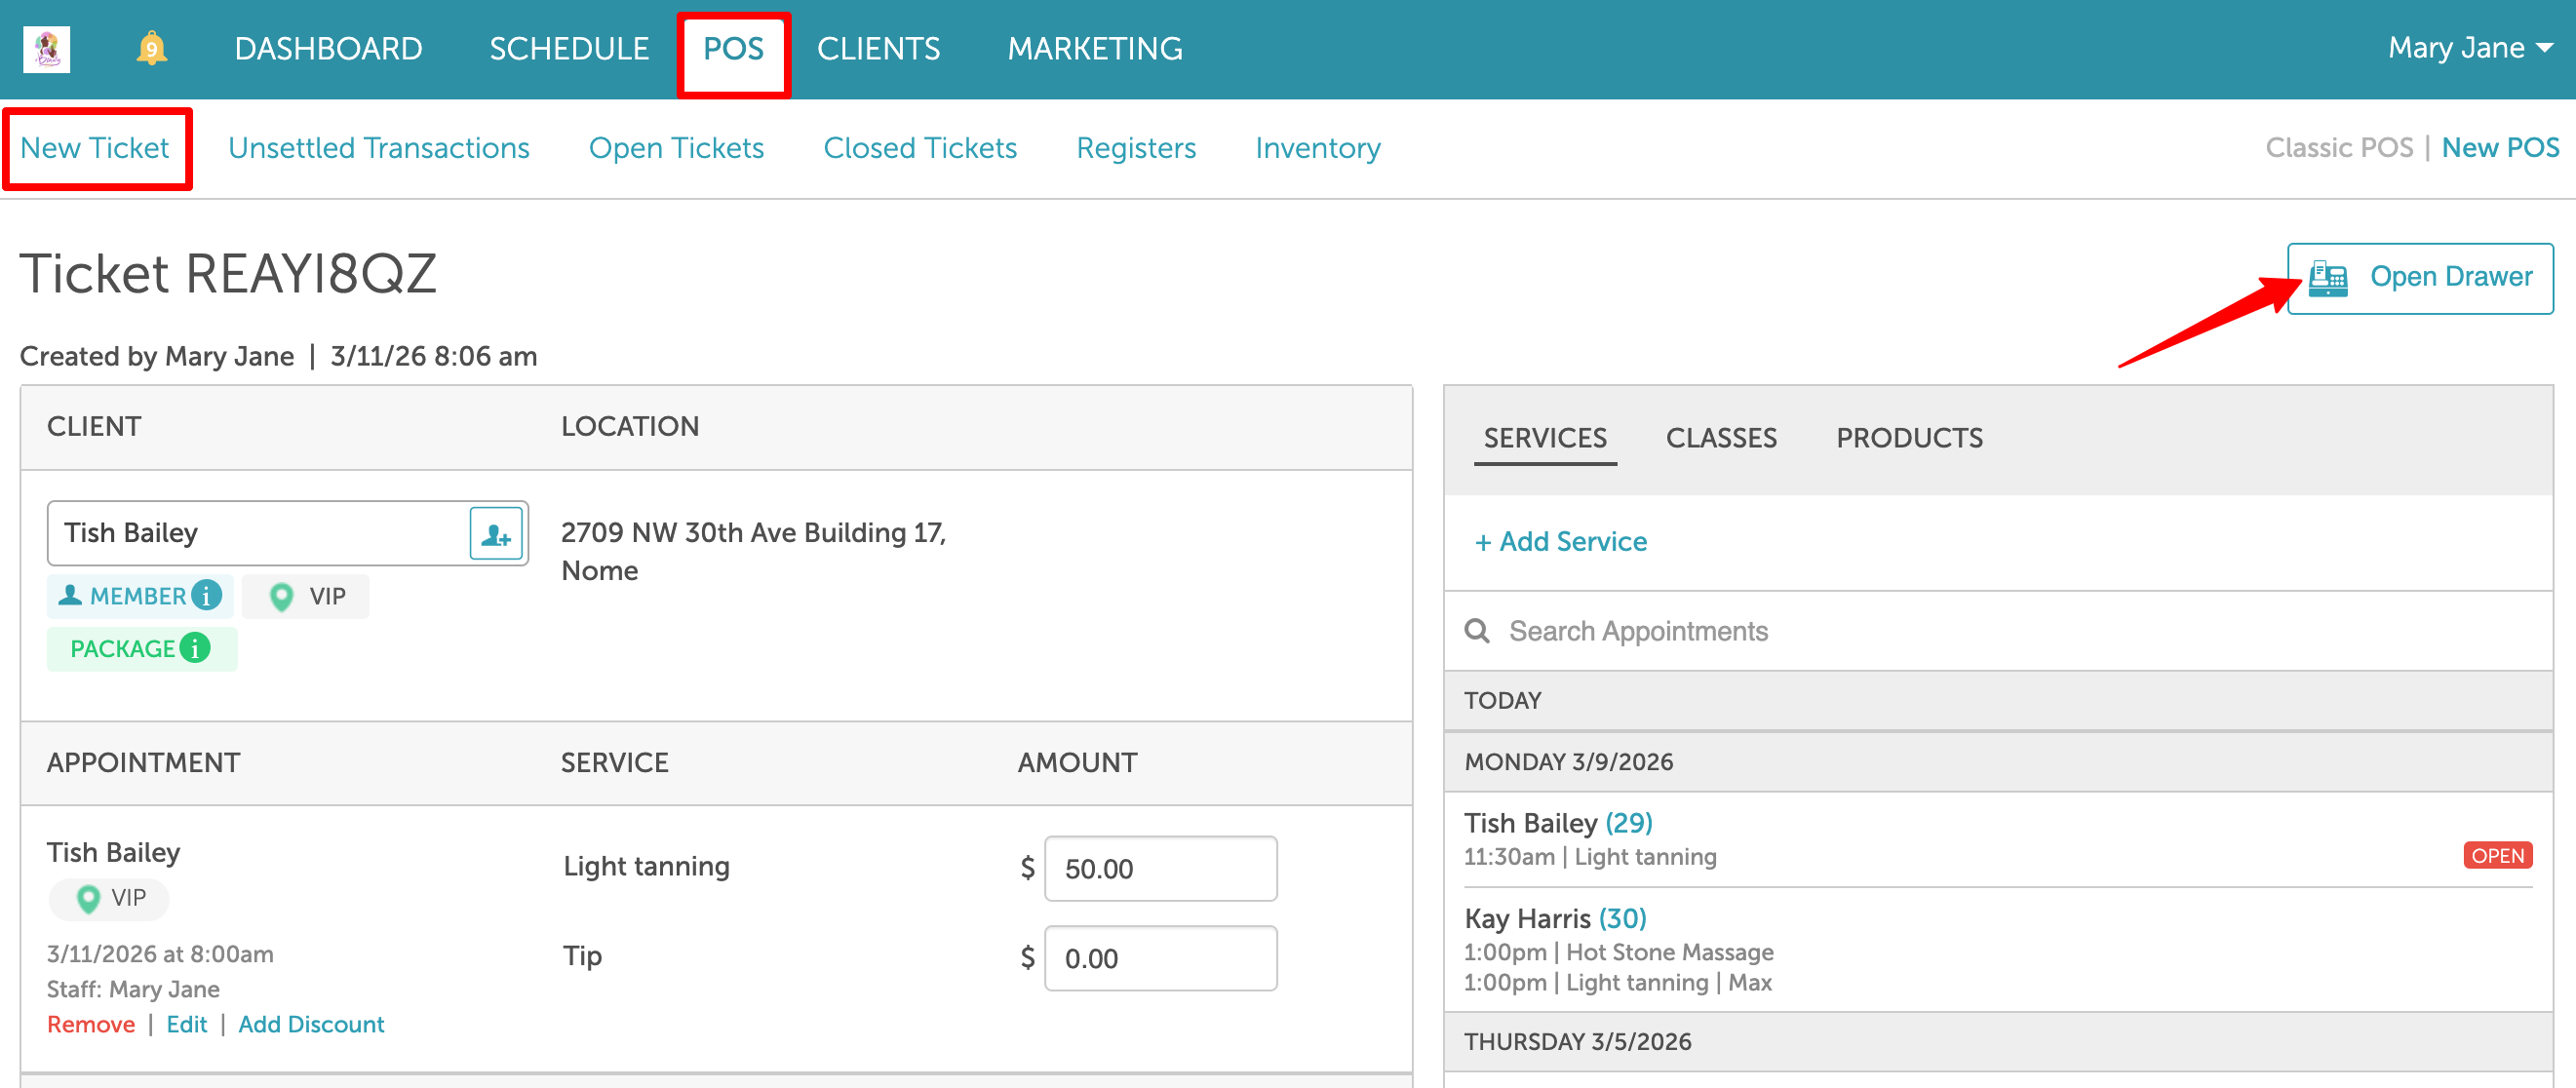The width and height of the screenshot is (2576, 1088).
Task: Click the add new client icon
Action: click(x=496, y=534)
